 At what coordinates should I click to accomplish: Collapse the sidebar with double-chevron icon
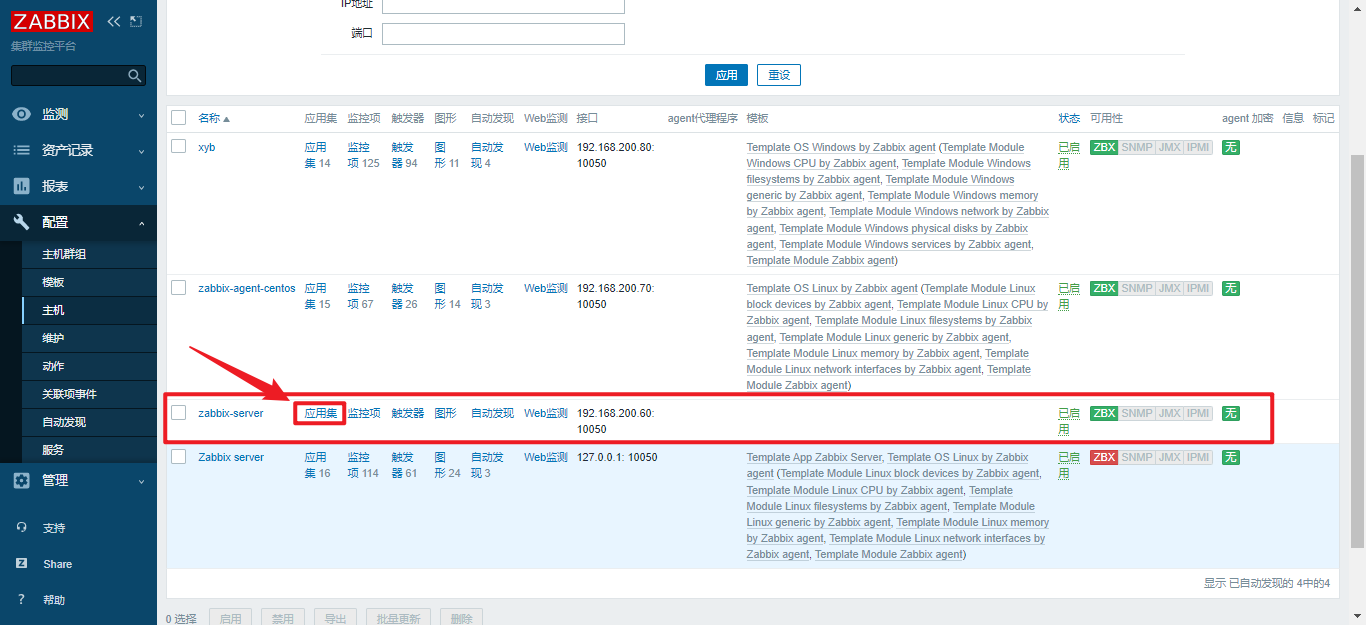tap(113, 22)
